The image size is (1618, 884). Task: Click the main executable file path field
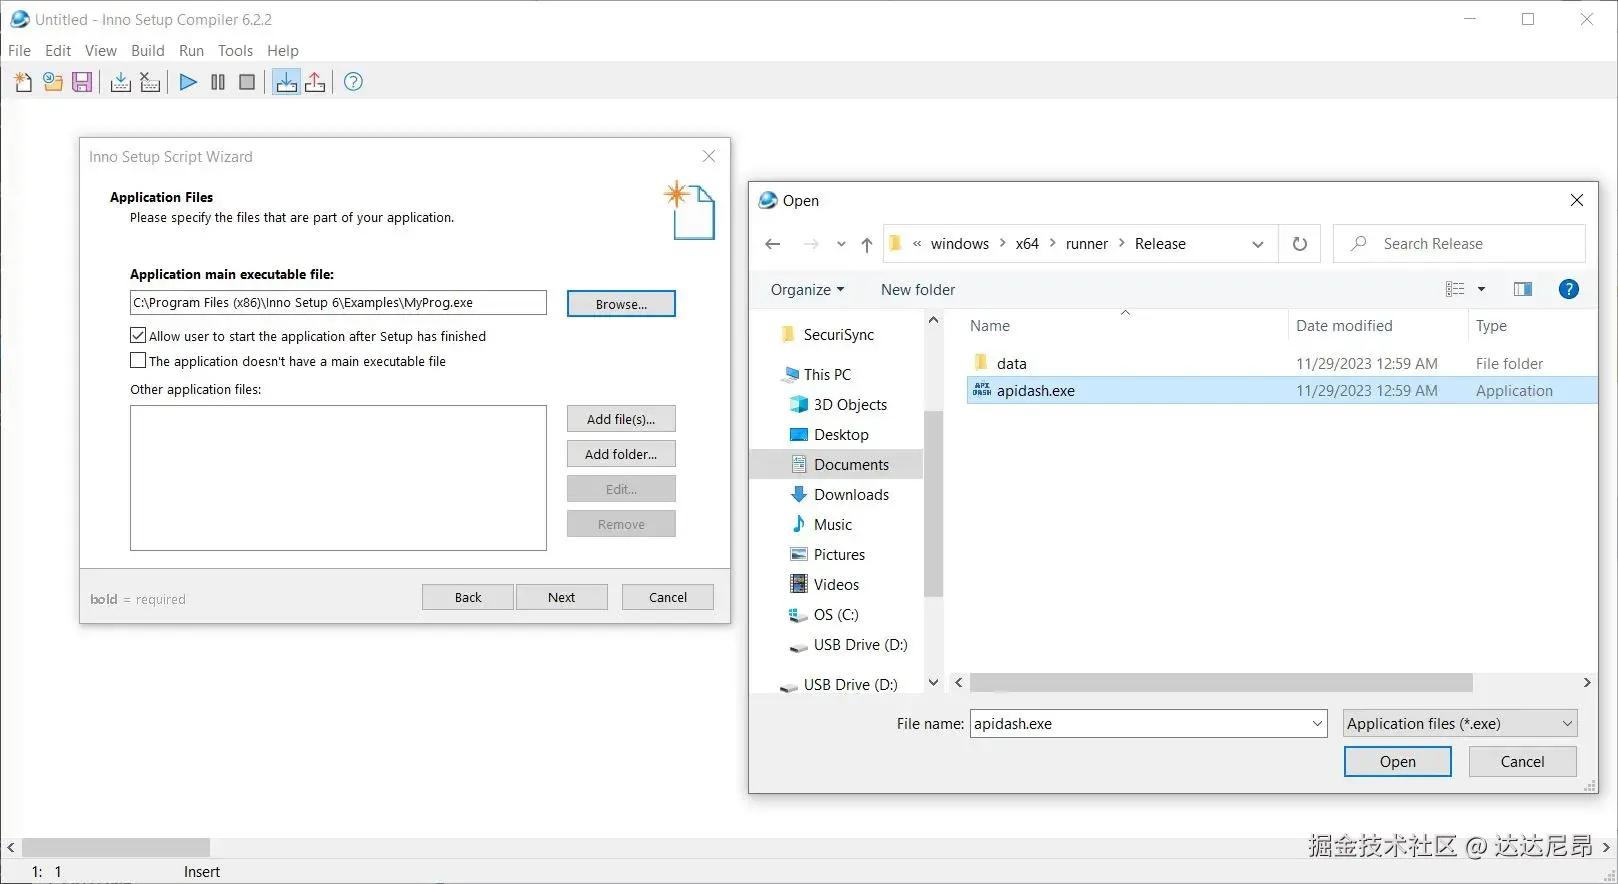(x=338, y=302)
